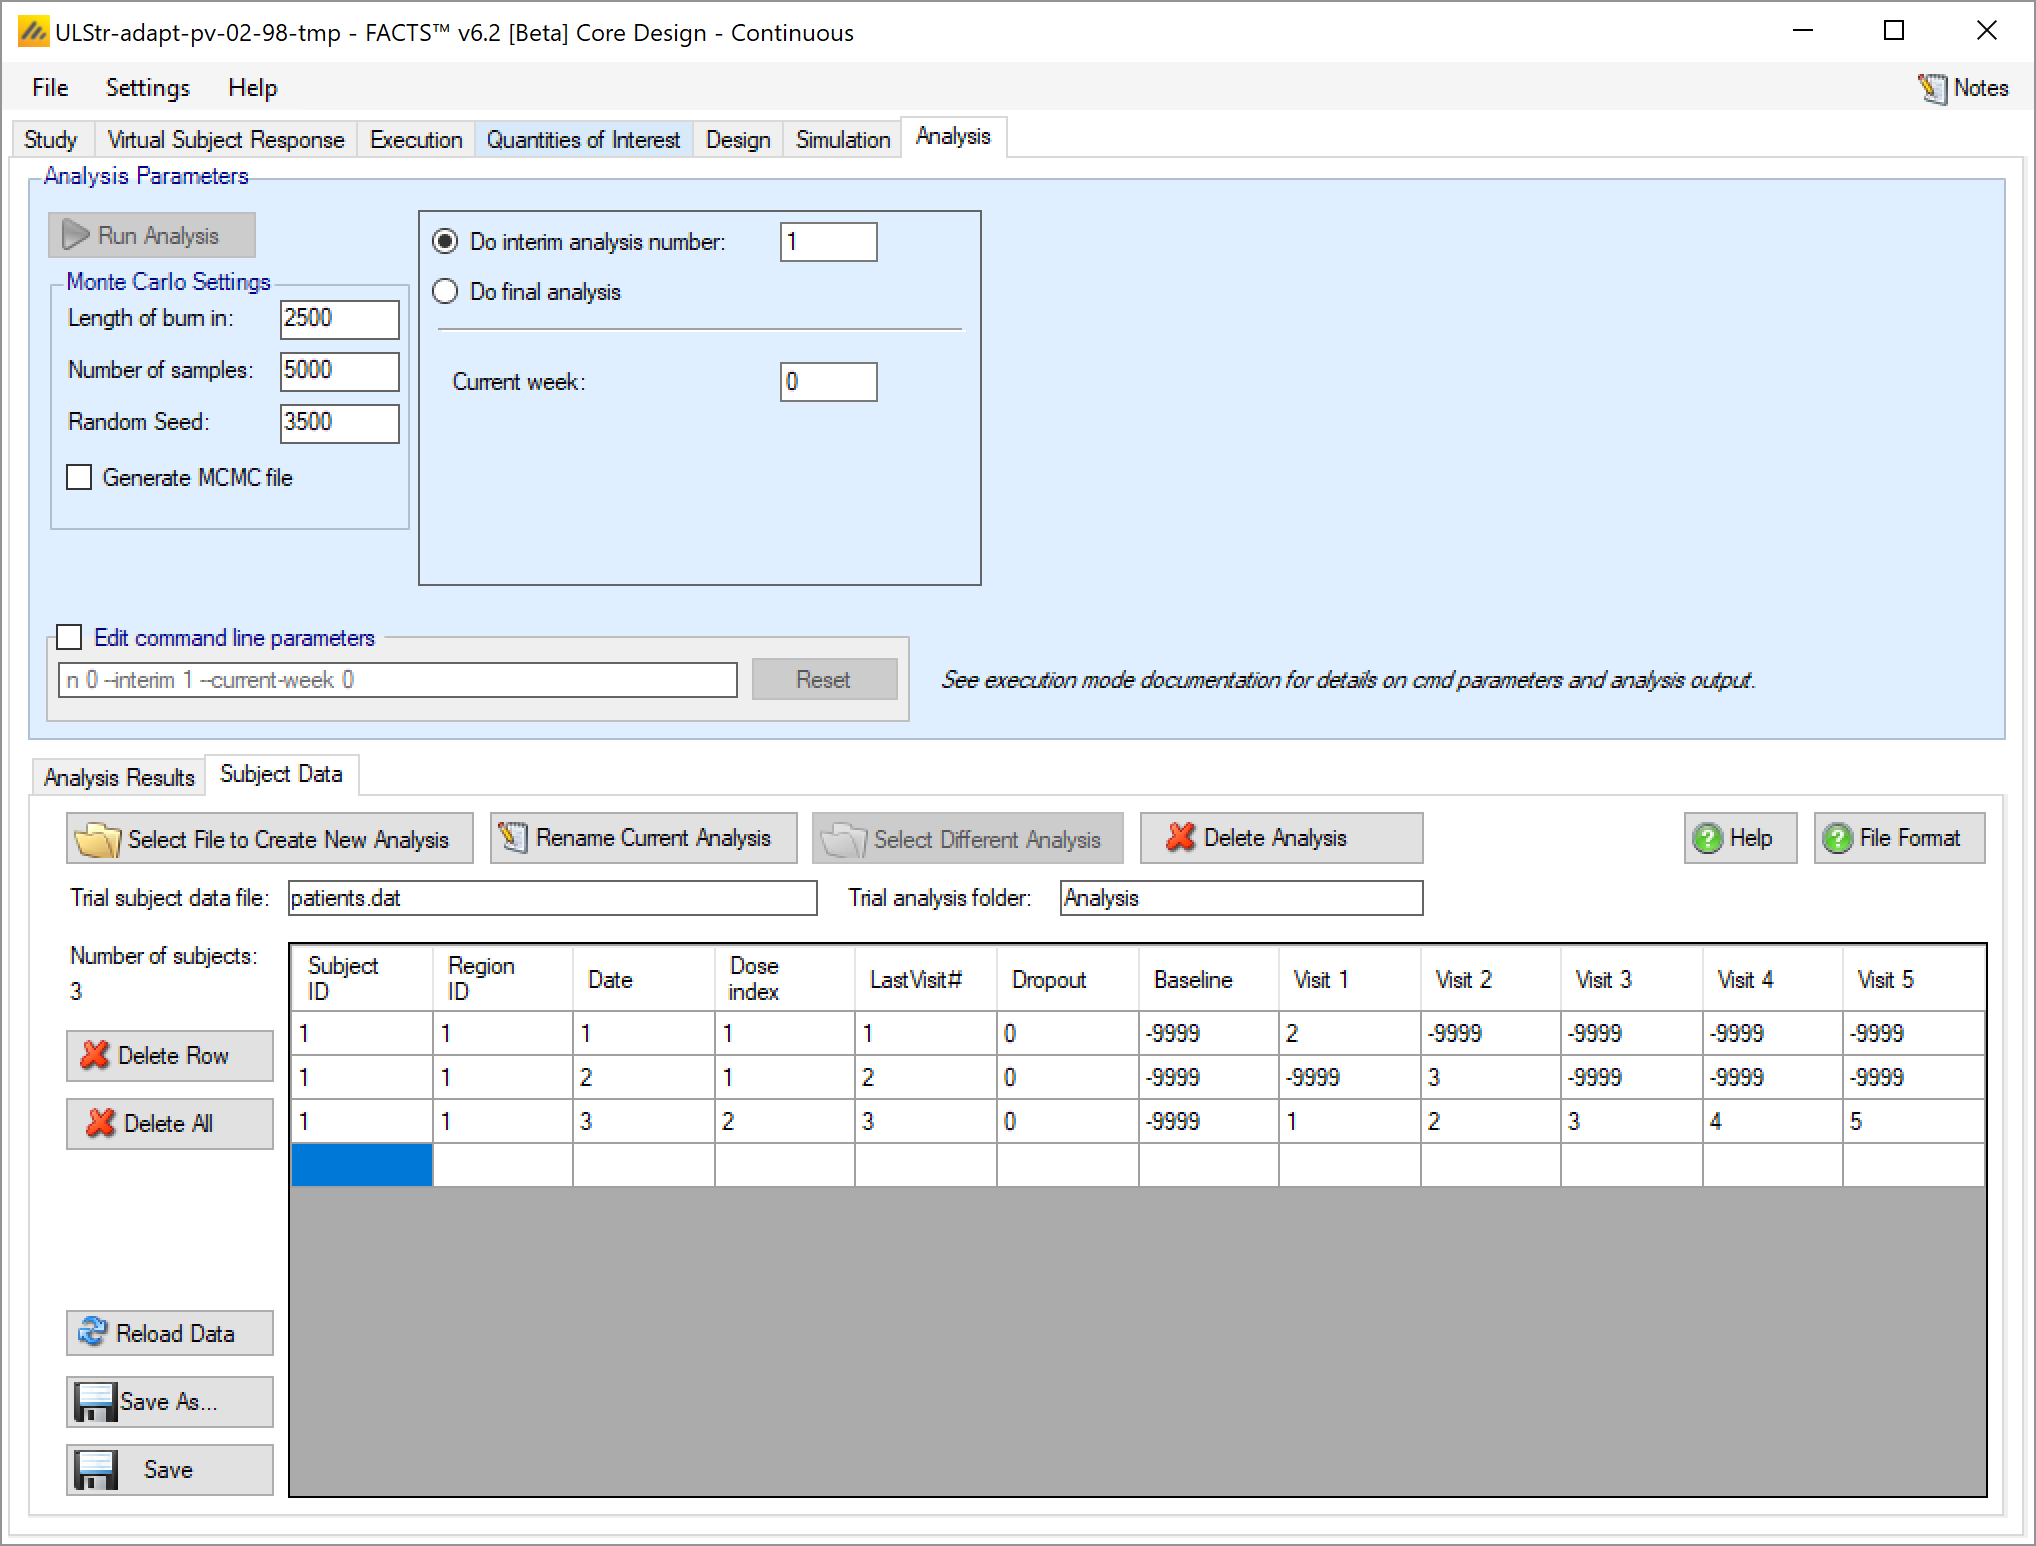
Task: Click the red X on Delete Row
Action: (96, 1055)
